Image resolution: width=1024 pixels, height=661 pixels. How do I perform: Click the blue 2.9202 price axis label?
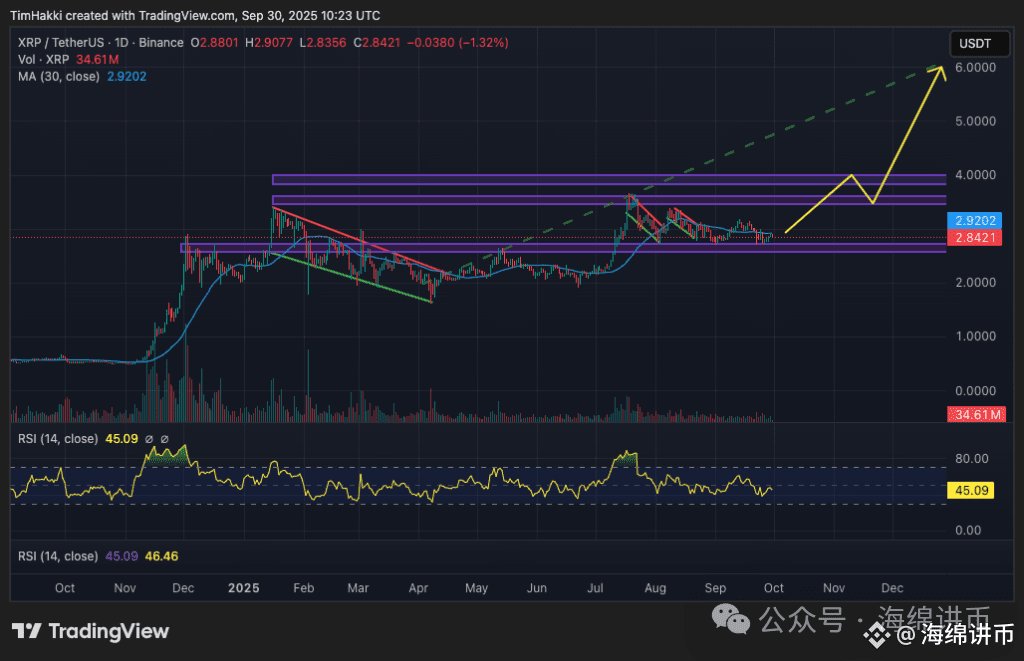(x=974, y=221)
